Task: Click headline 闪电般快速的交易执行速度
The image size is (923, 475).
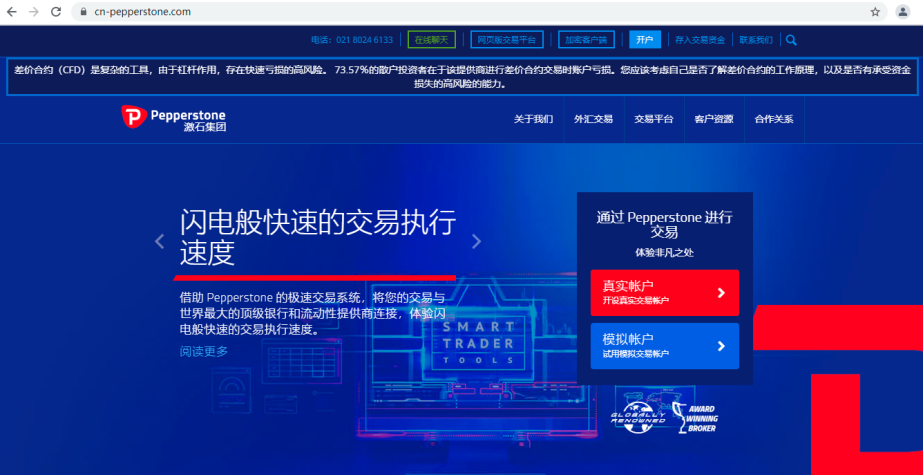Action: coord(318,238)
